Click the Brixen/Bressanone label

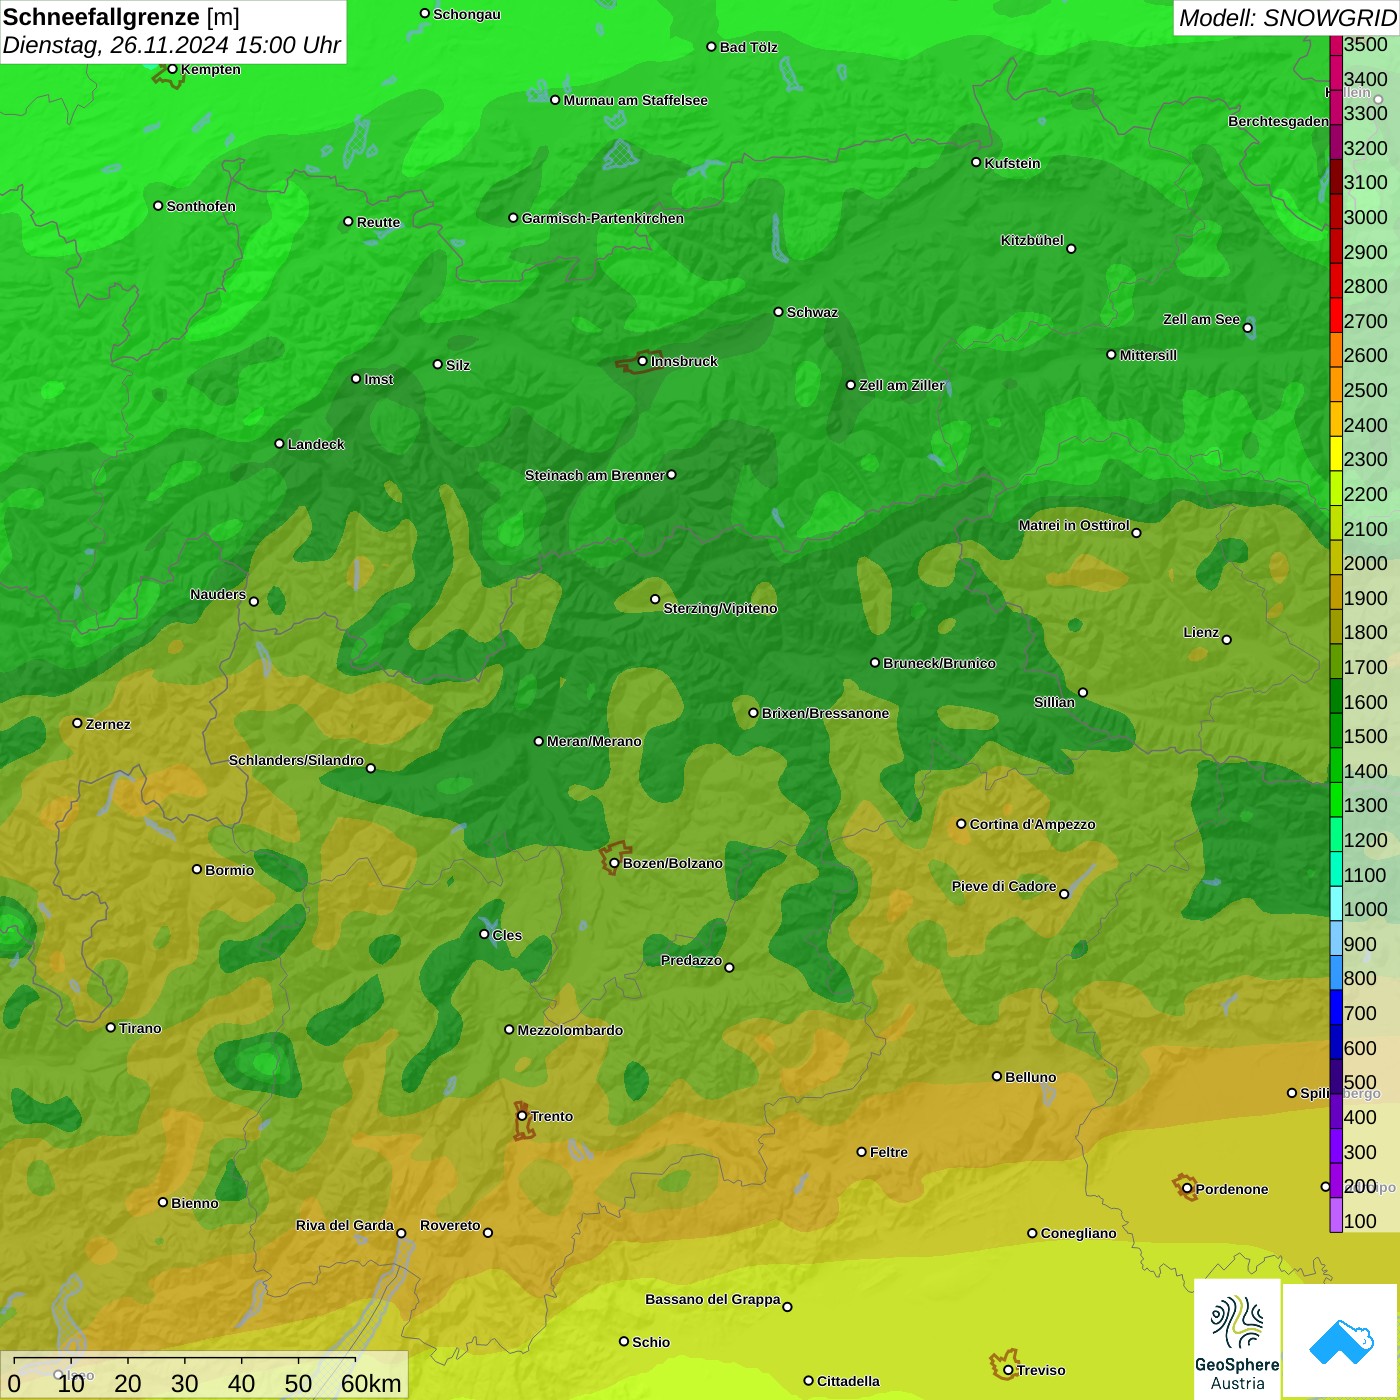click(x=825, y=713)
